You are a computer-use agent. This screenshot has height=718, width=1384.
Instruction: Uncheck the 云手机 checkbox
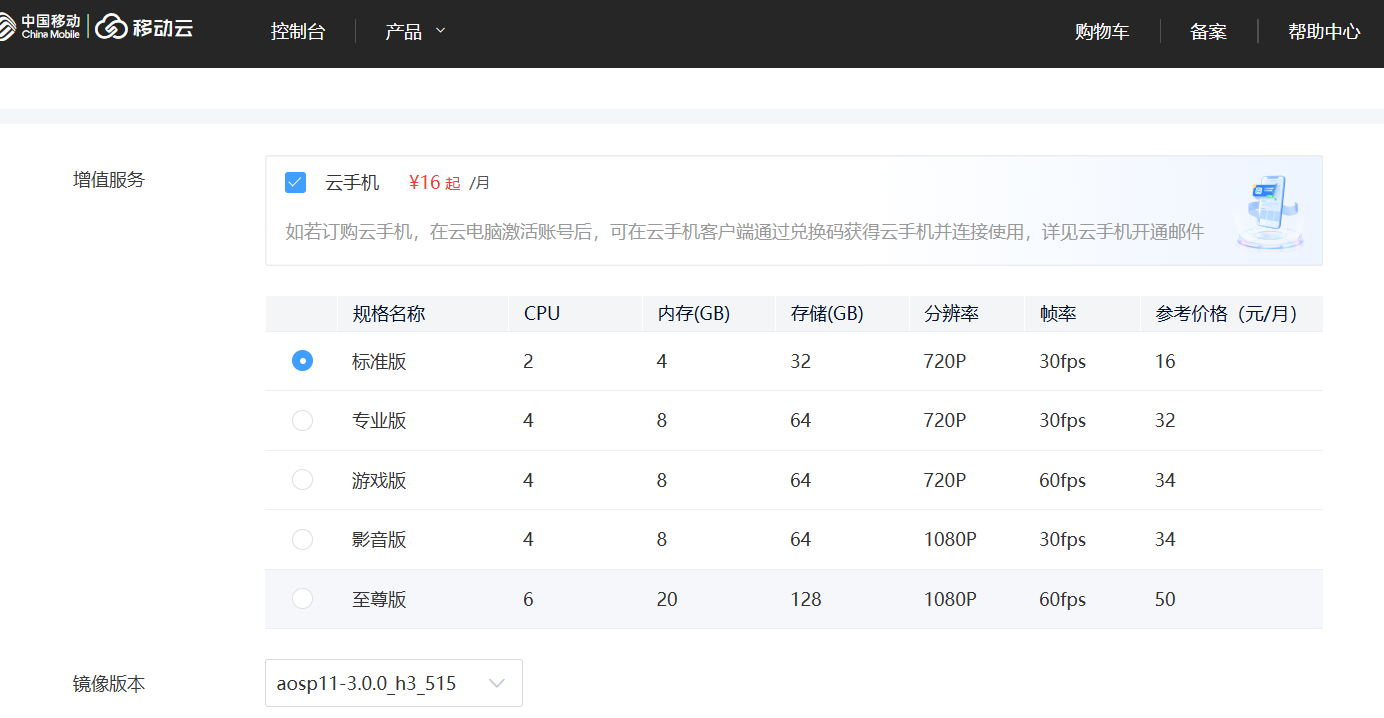[x=295, y=182]
